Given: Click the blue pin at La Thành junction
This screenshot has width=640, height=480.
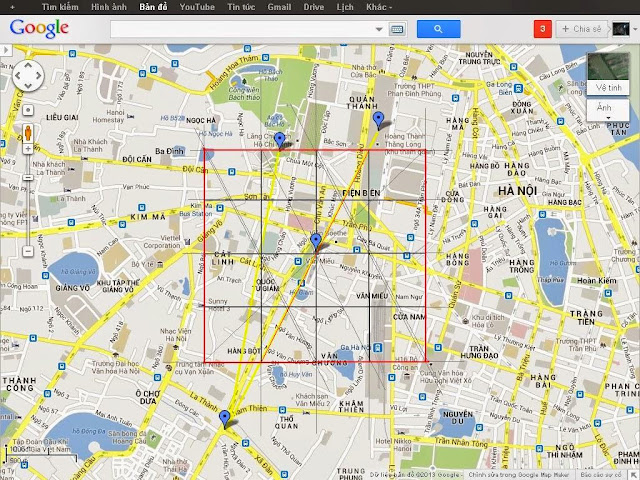Looking at the screenshot, I should (224, 418).
